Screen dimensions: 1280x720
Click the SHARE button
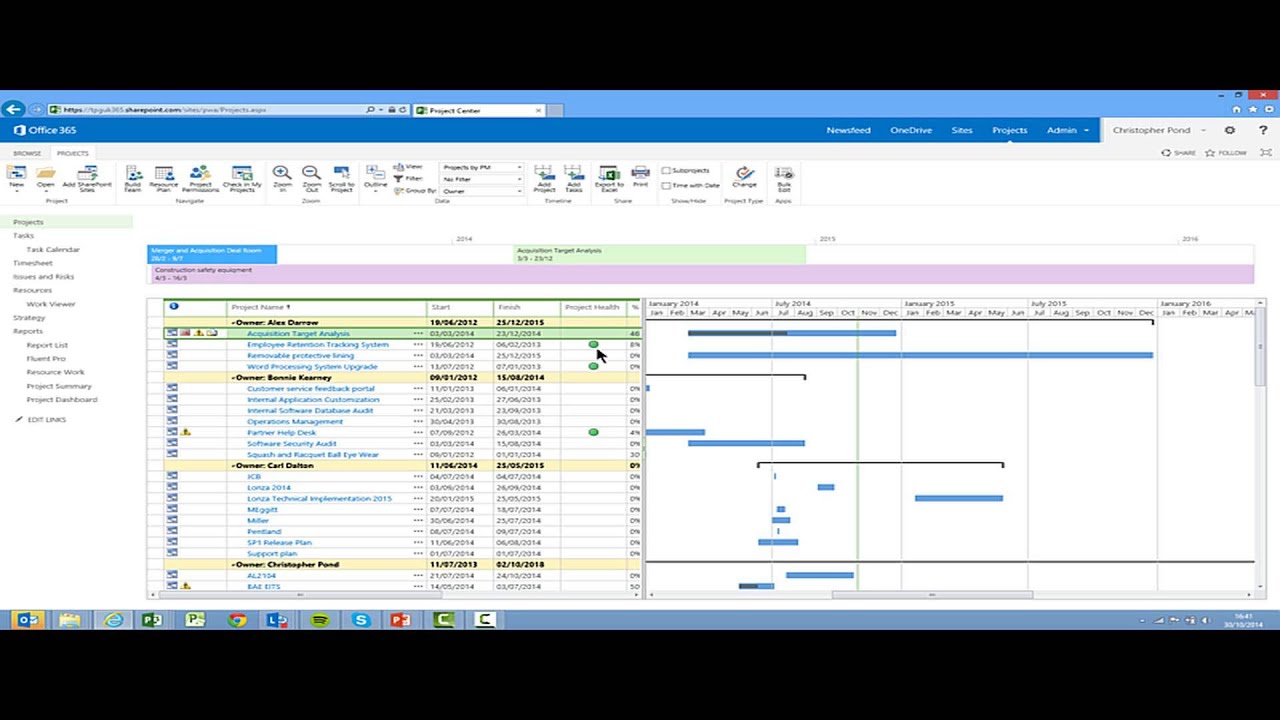1178,153
